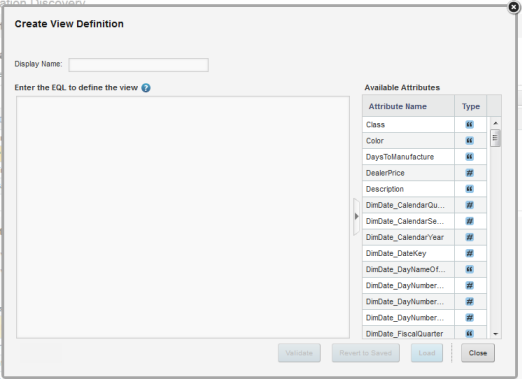Select the numeric icon for DimDate_CalendarSe...
Screen dimensions: 522x379
[469, 221]
